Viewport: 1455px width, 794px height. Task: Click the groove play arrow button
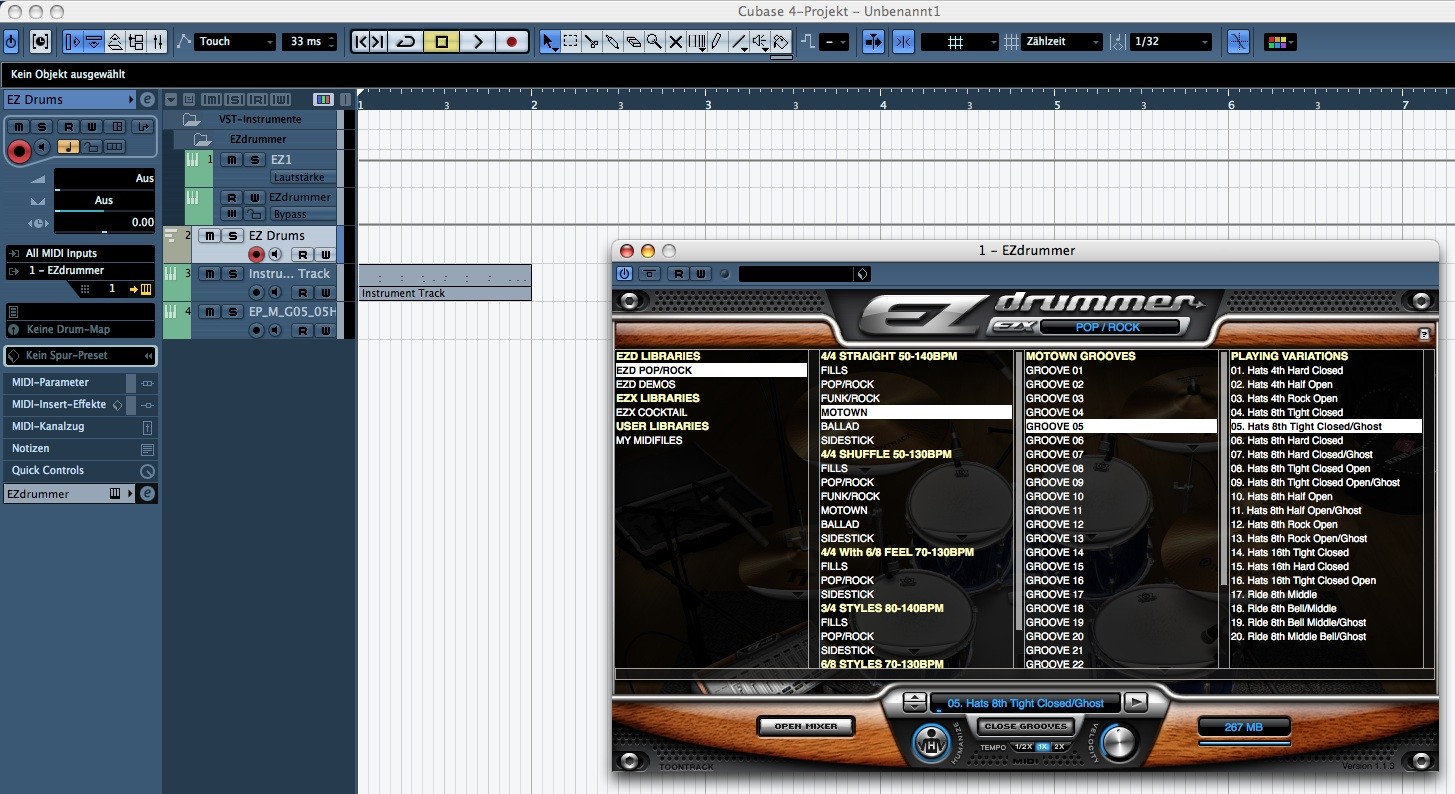1135,702
